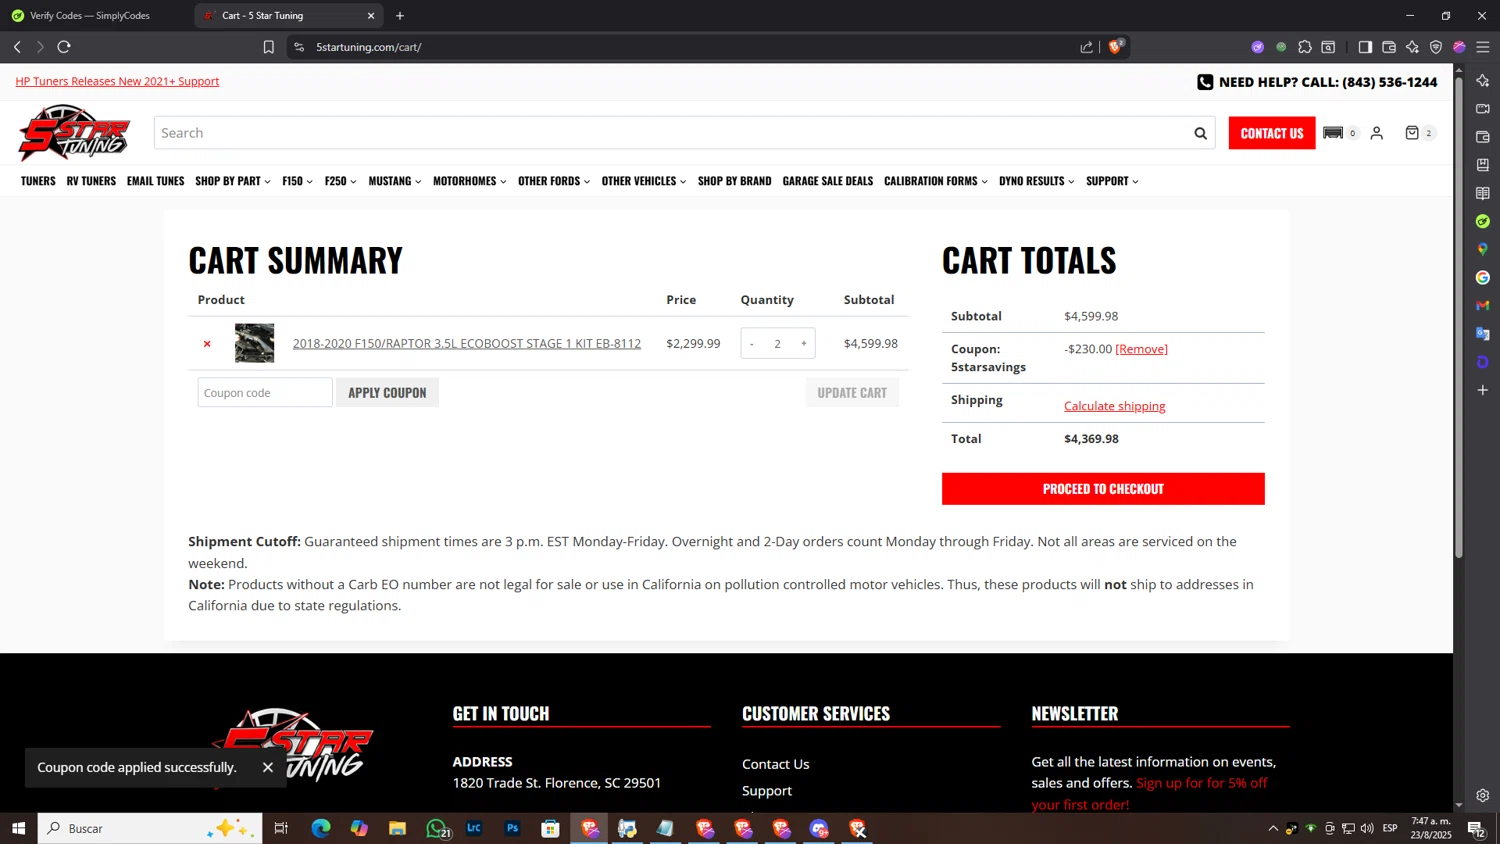Remove the 5starsavings coupon link
Viewport: 1500px width, 844px height.
click(1142, 349)
